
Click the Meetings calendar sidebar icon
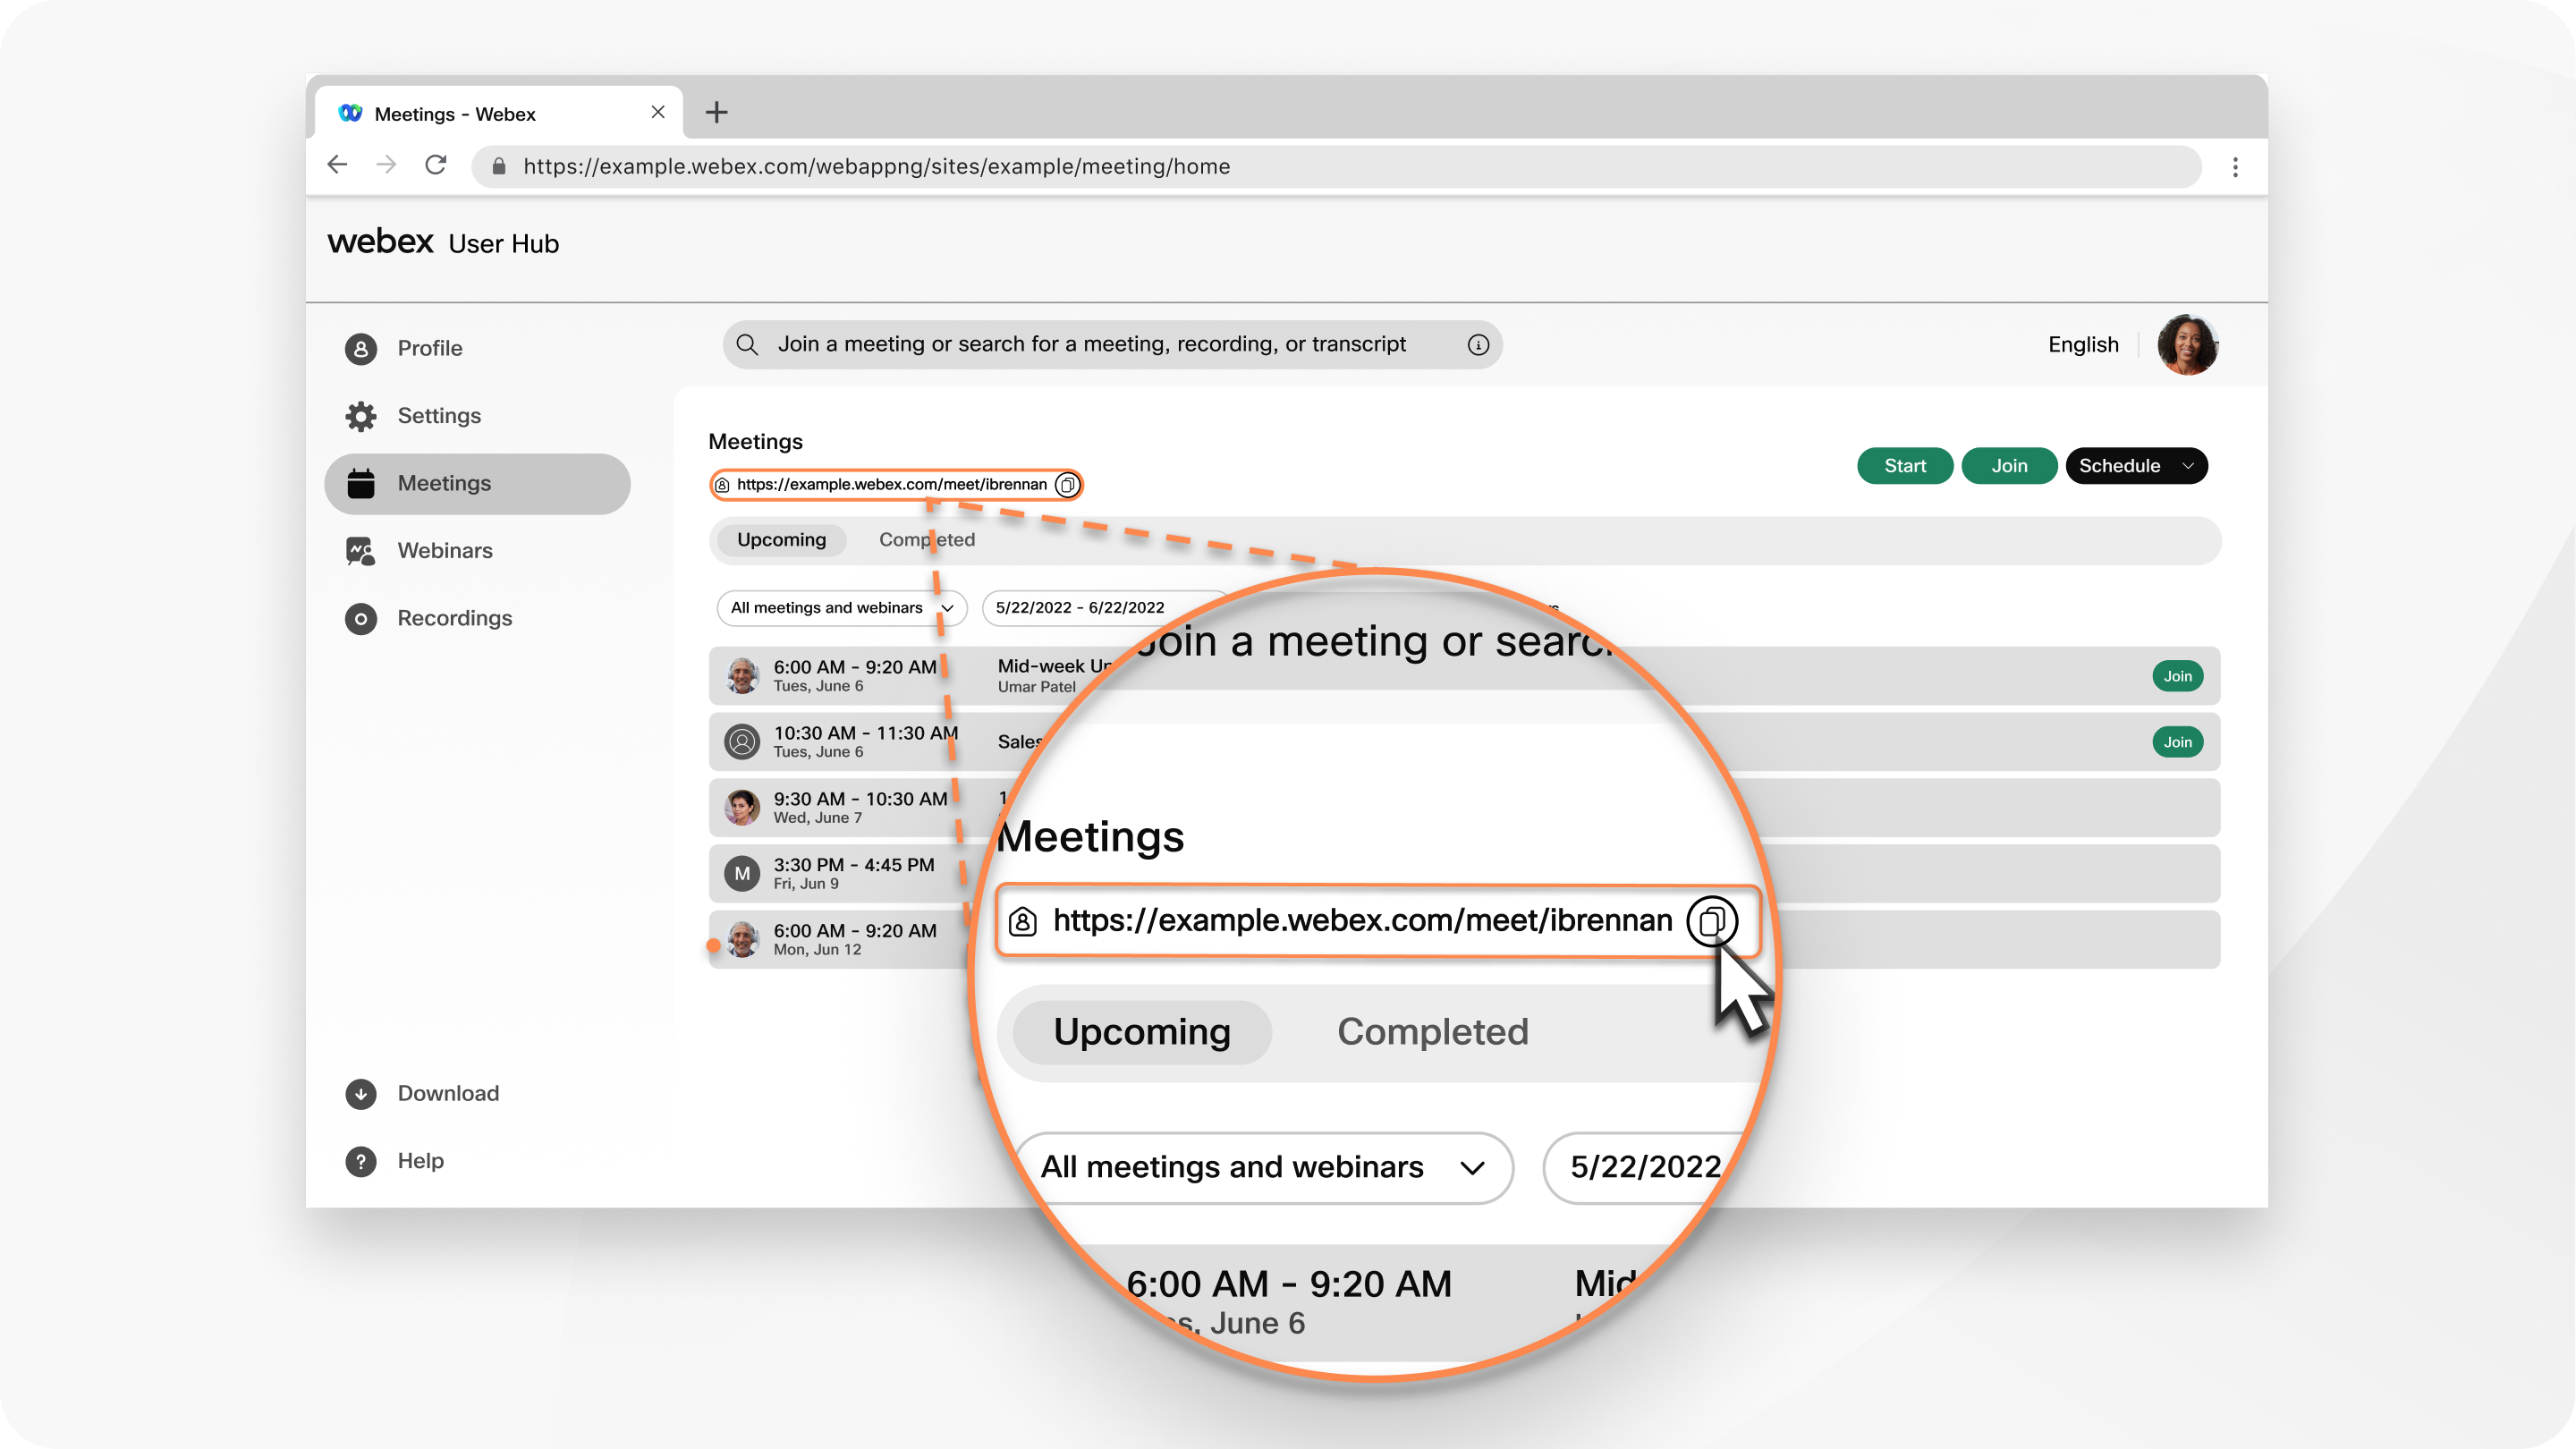pos(361,483)
